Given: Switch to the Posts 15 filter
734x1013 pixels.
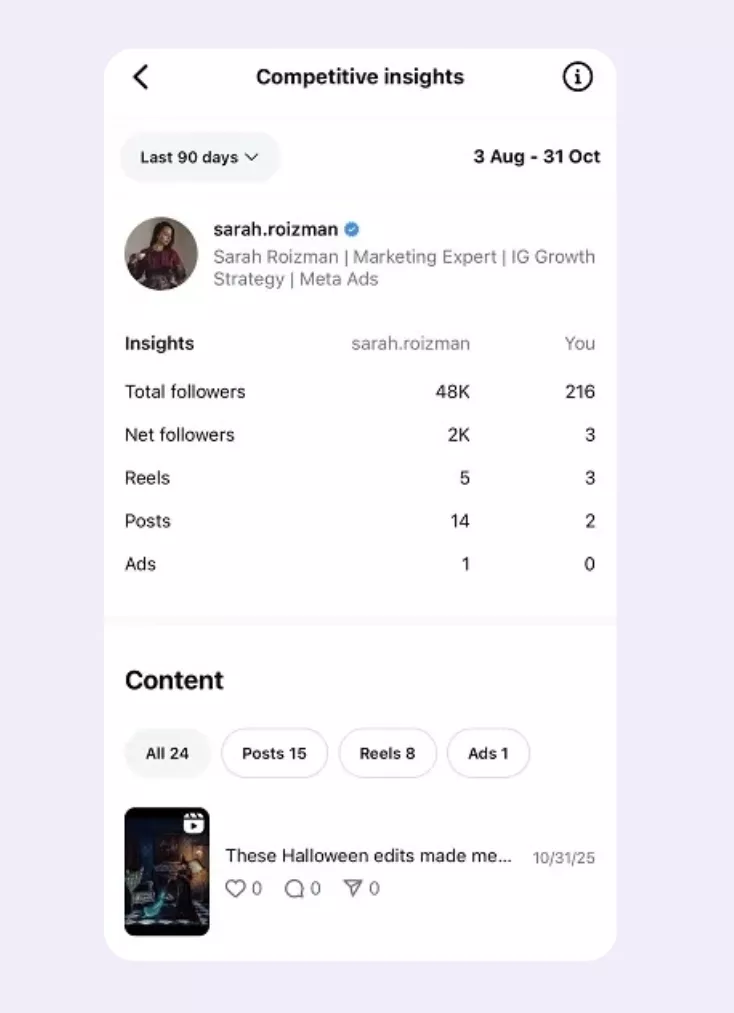Looking at the screenshot, I should point(274,753).
